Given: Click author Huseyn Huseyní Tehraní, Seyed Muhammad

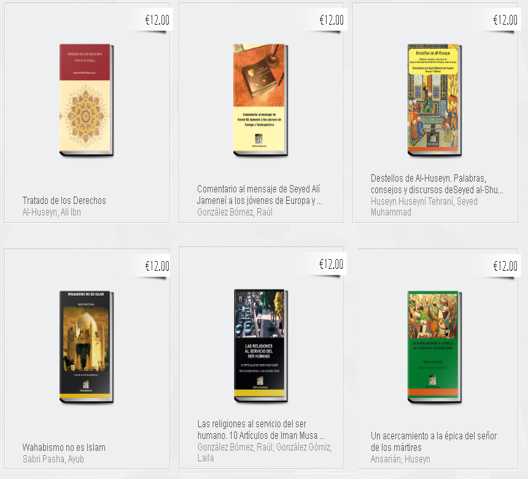Looking at the screenshot, I should click(x=424, y=206).
